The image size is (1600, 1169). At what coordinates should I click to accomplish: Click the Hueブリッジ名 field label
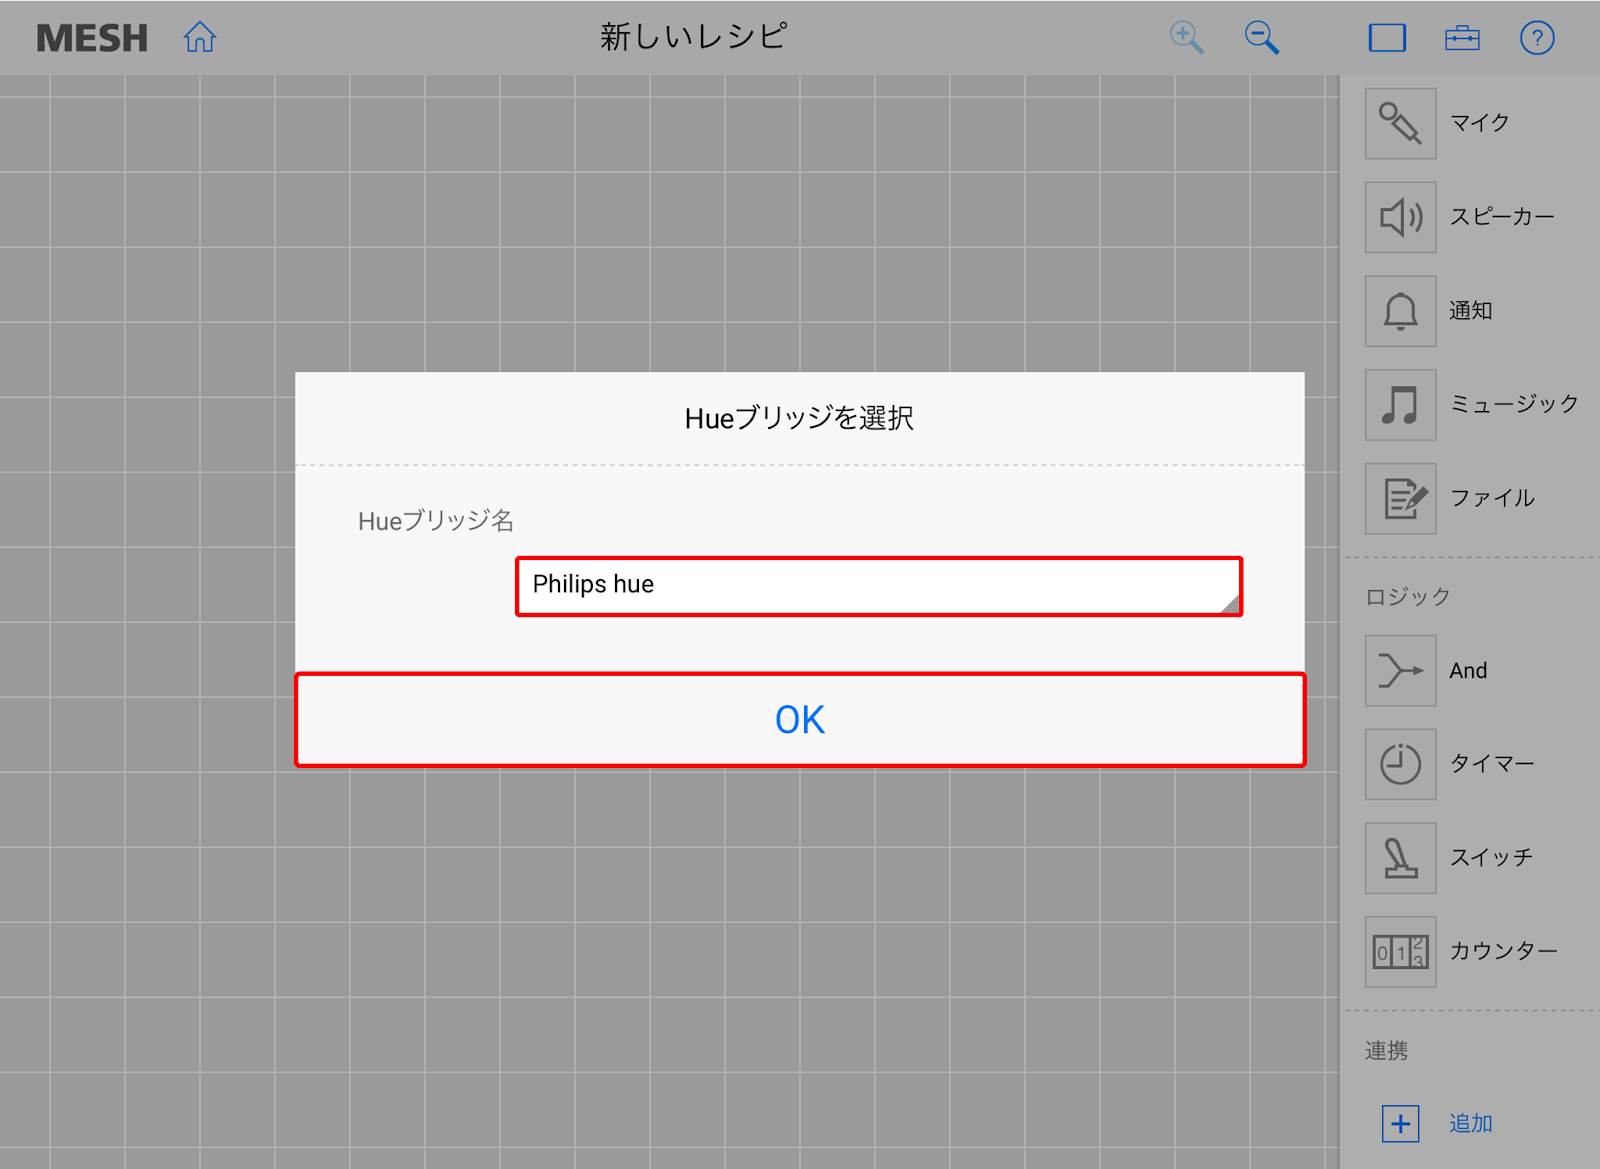pos(436,521)
